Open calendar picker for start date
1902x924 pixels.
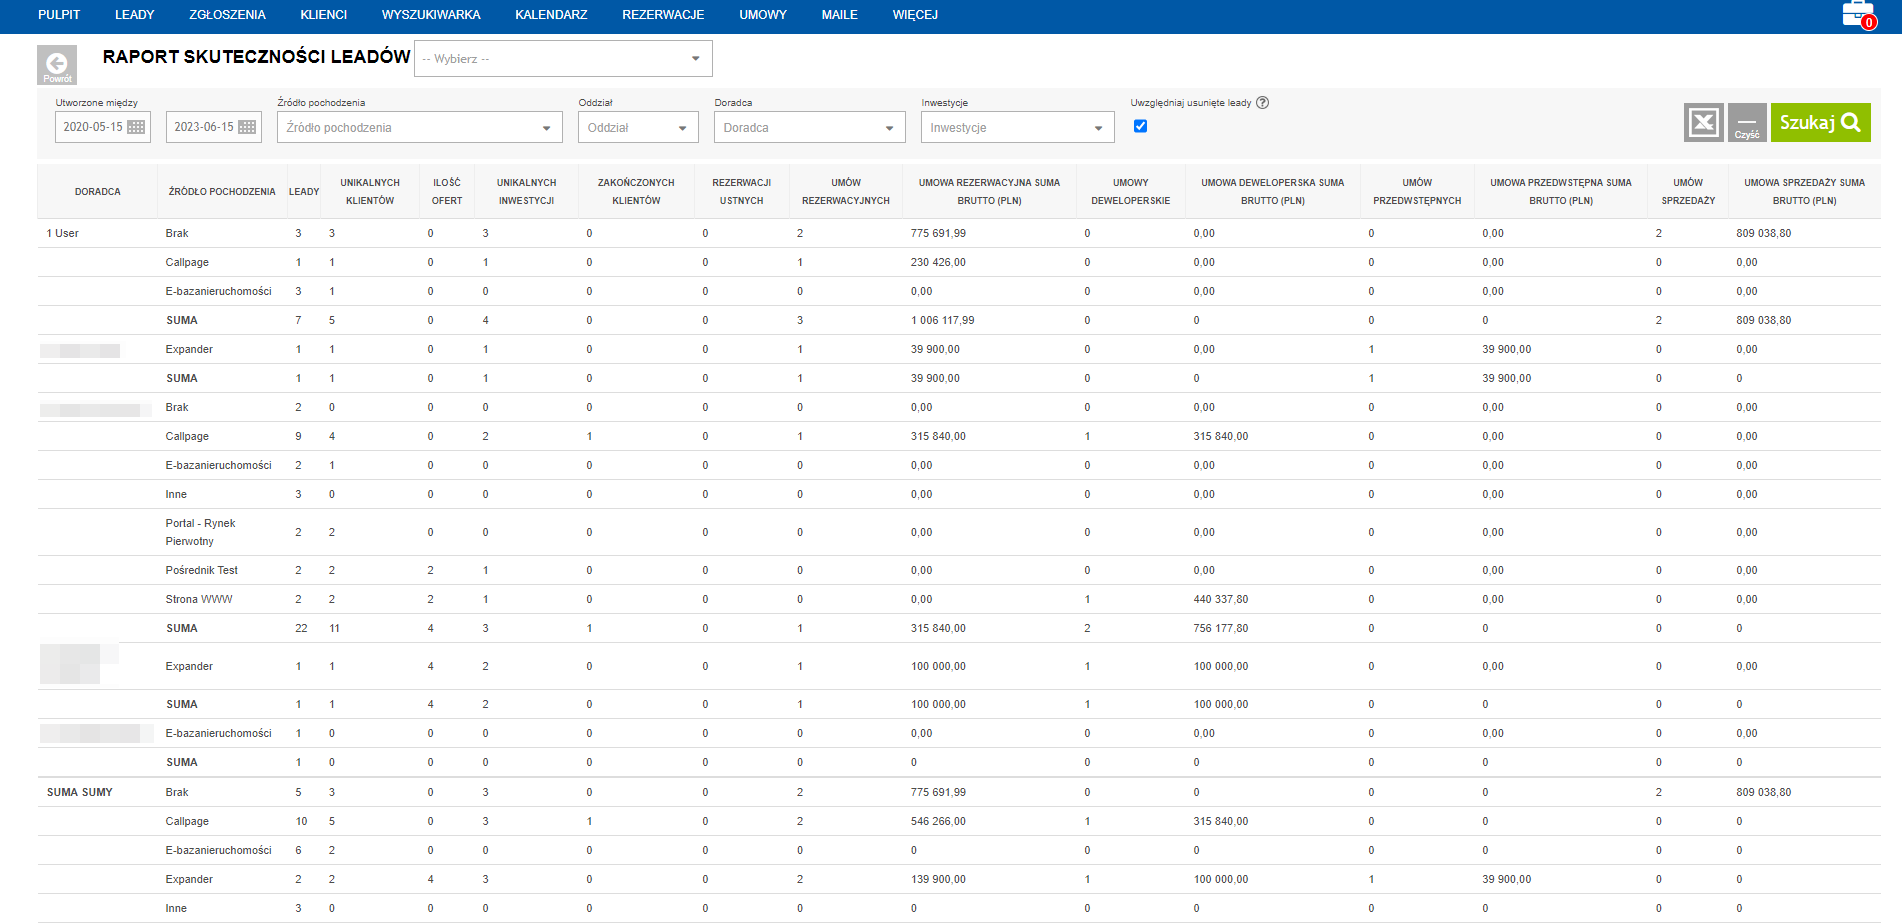[136, 127]
